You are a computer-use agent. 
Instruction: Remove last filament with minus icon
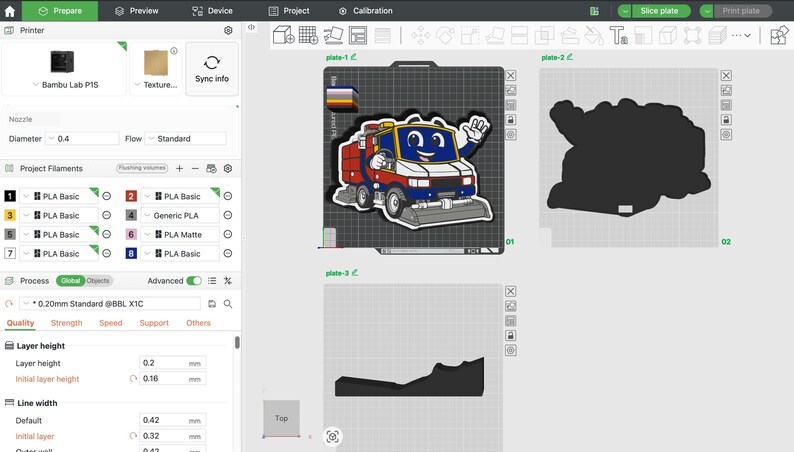[x=195, y=169]
